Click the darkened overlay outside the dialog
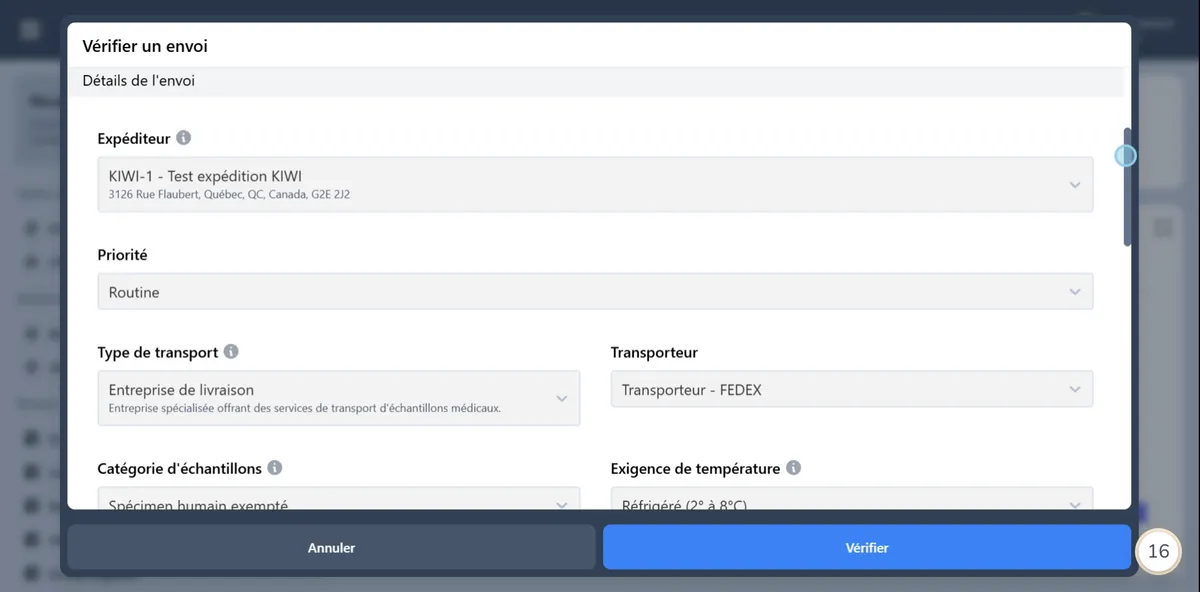Image resolution: width=1200 pixels, height=592 pixels. coord(30,300)
